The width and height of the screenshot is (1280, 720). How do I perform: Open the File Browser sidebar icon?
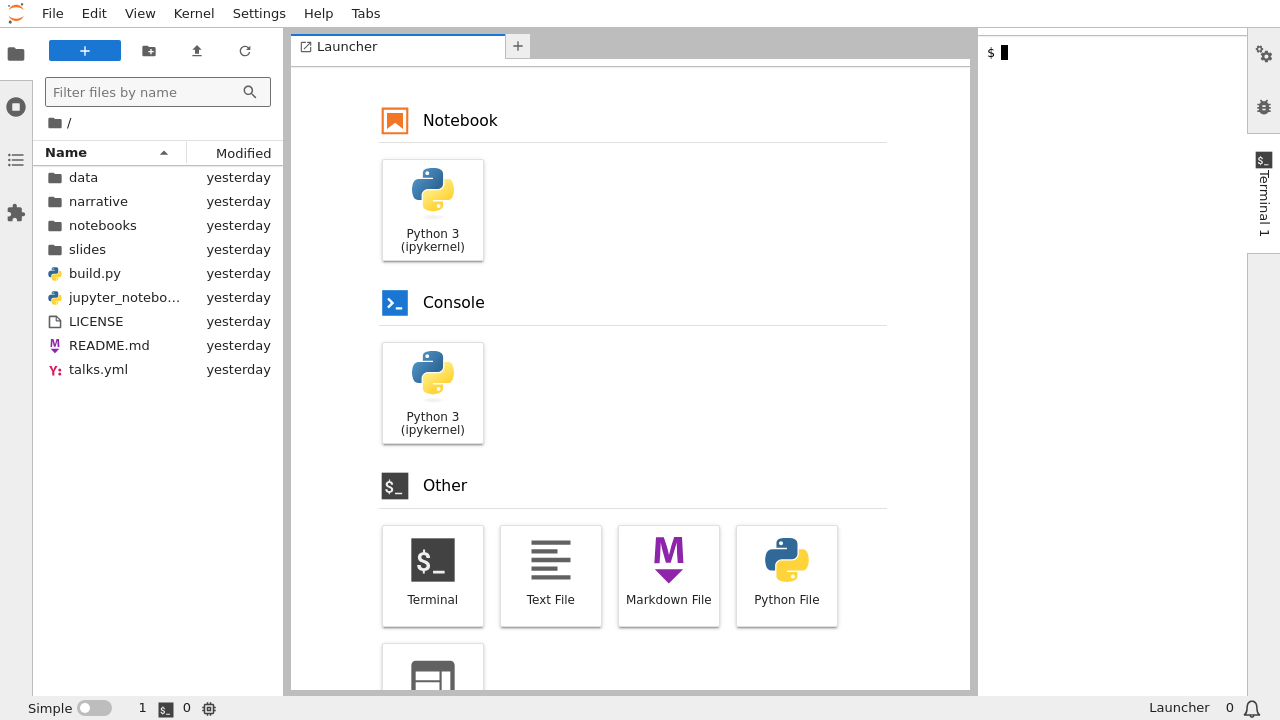coord(16,54)
